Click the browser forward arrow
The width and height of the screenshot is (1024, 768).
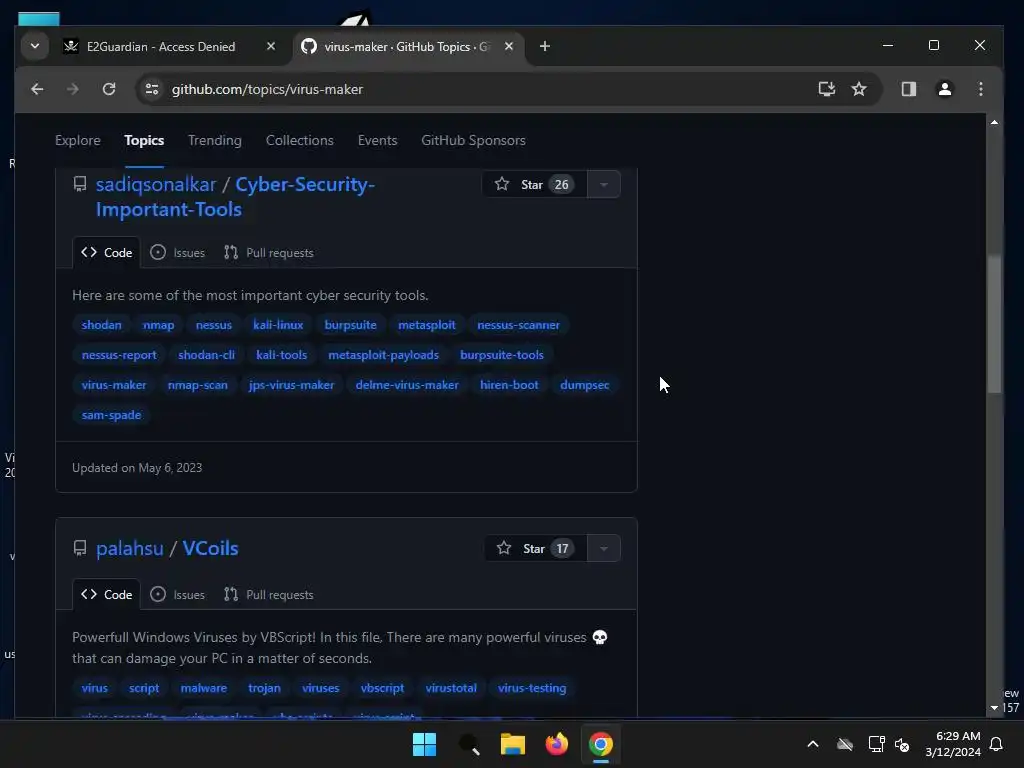(72, 89)
